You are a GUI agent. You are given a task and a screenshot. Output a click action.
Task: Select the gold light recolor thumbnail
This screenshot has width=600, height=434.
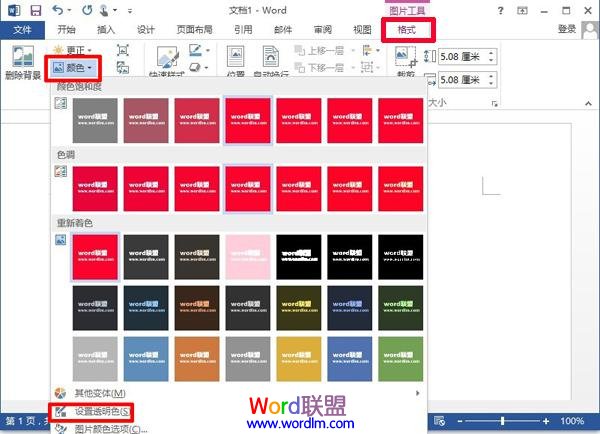299,359
